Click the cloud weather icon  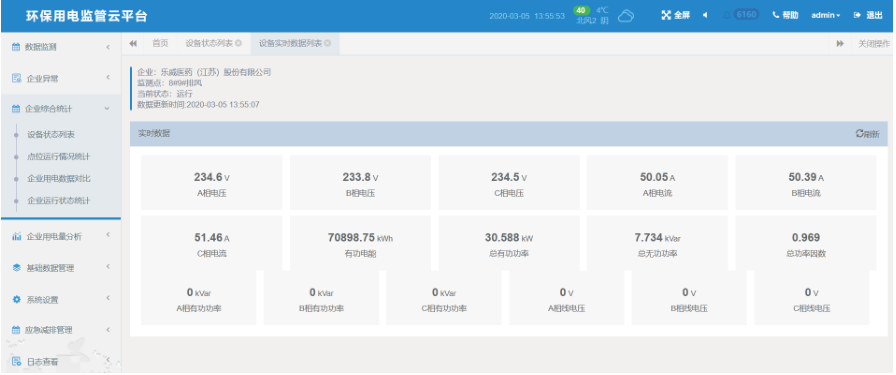(626, 16)
